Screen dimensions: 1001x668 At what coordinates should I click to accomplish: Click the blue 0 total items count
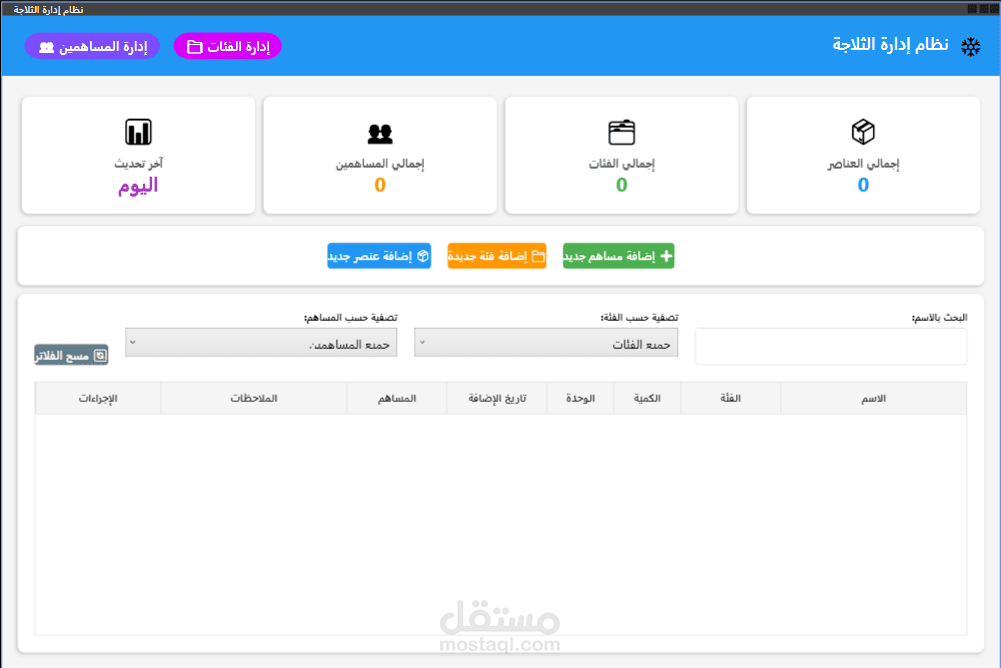click(x=863, y=185)
